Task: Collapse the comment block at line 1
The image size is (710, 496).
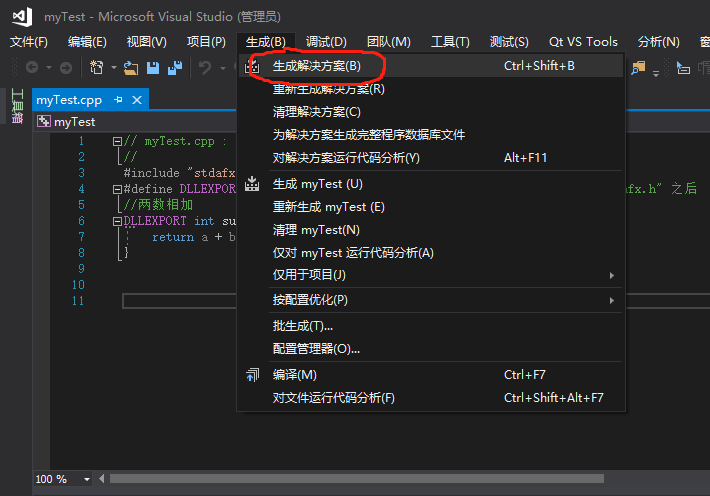Action: coord(117,141)
